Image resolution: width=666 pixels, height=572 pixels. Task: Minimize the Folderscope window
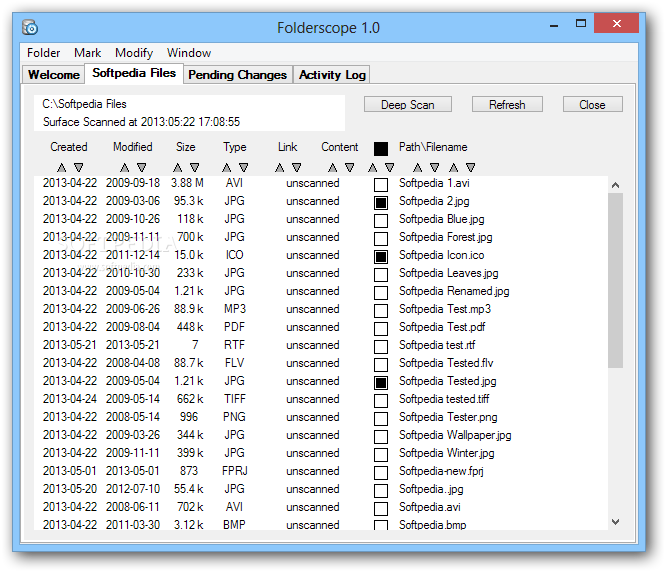coord(554,25)
